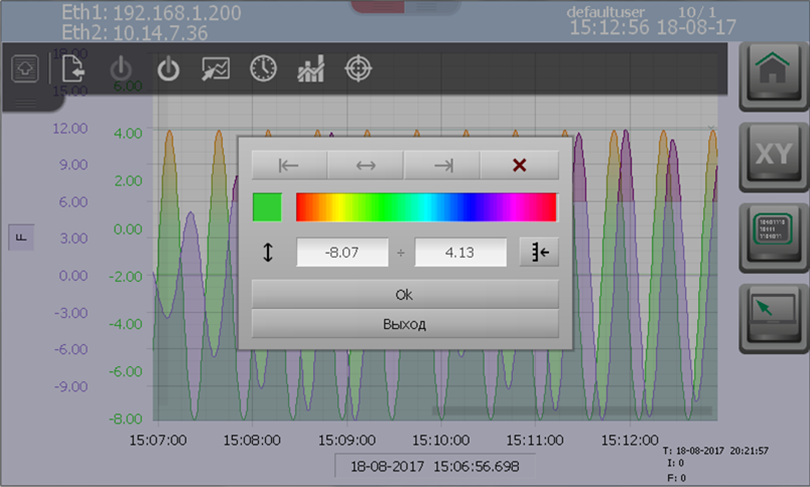Click the horizontal double-arrow fit button
The image size is (810, 487).
[366, 165]
